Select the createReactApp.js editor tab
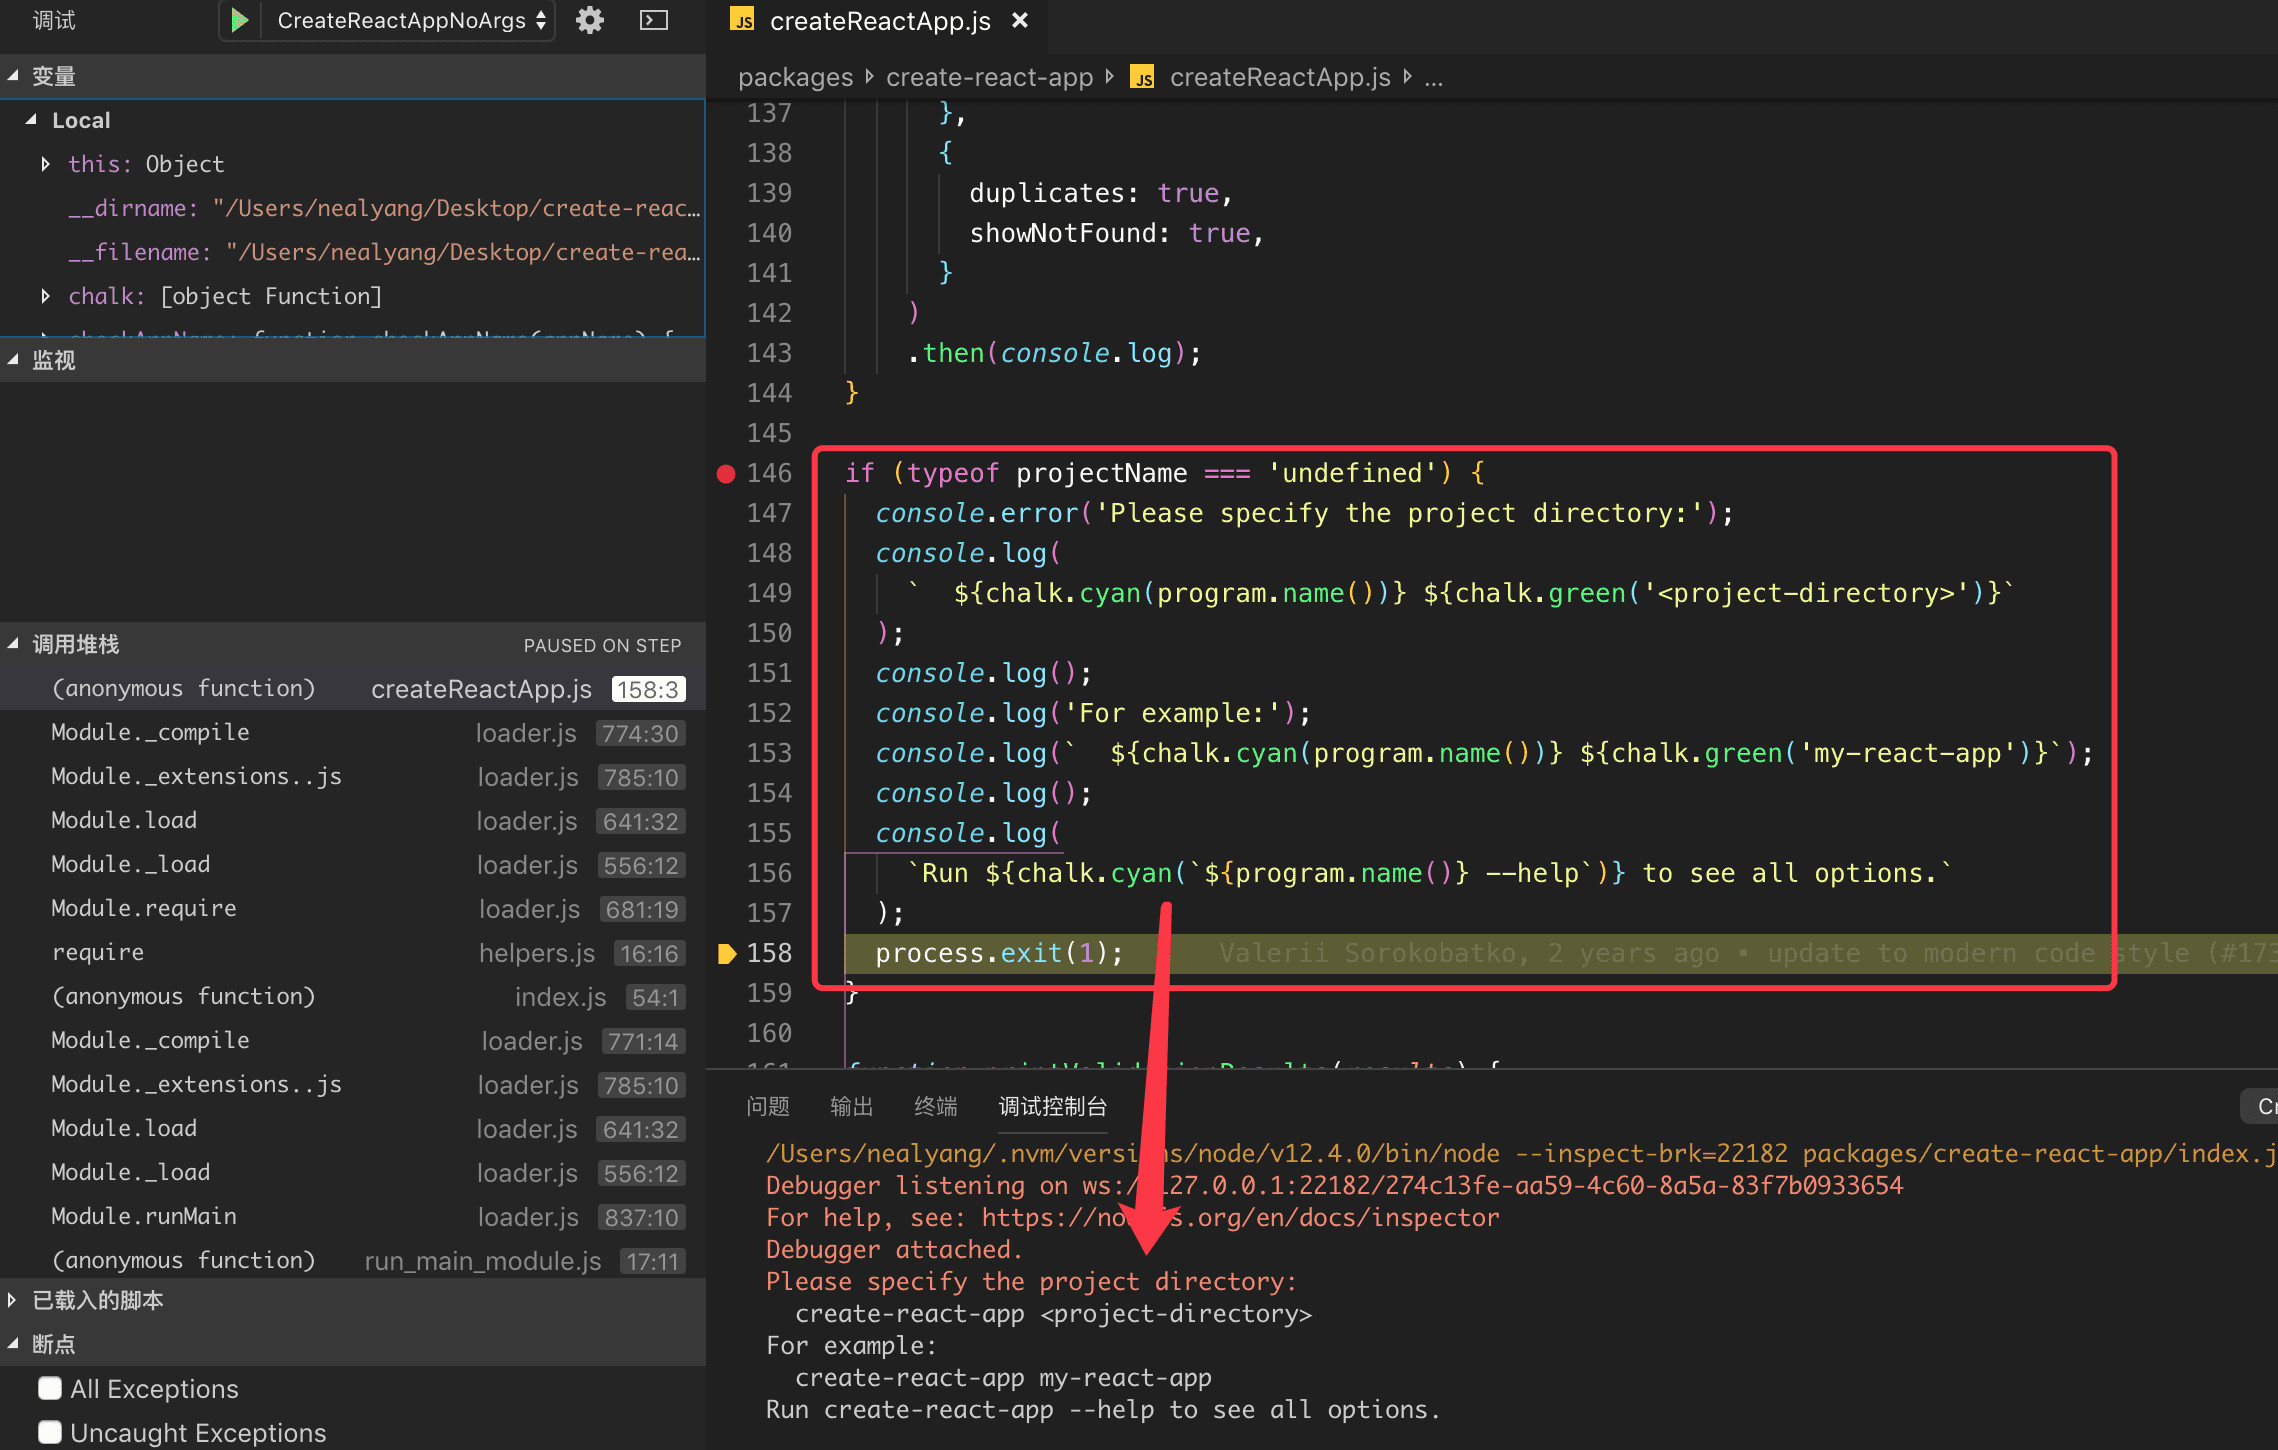Image resolution: width=2278 pixels, height=1450 pixels. [x=879, y=20]
